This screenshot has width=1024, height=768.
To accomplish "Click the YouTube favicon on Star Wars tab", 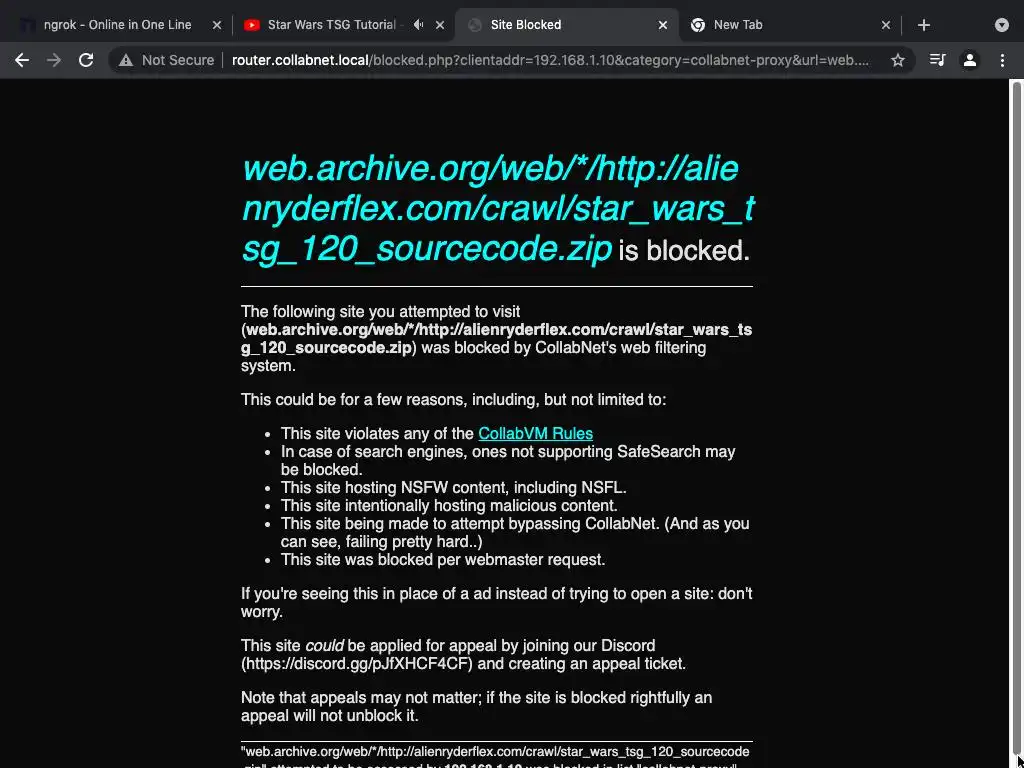I will (251, 25).
